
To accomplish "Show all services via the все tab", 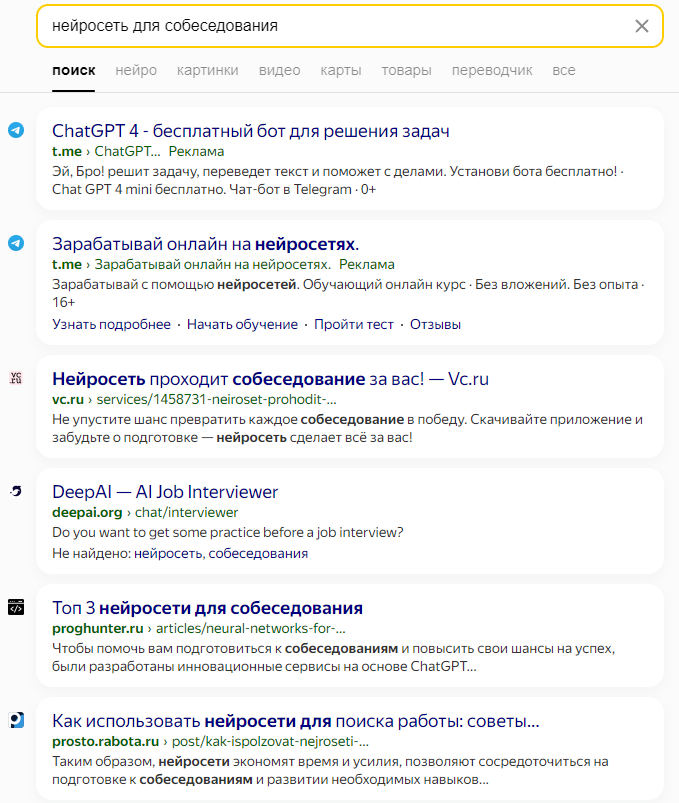I will click(x=563, y=70).
